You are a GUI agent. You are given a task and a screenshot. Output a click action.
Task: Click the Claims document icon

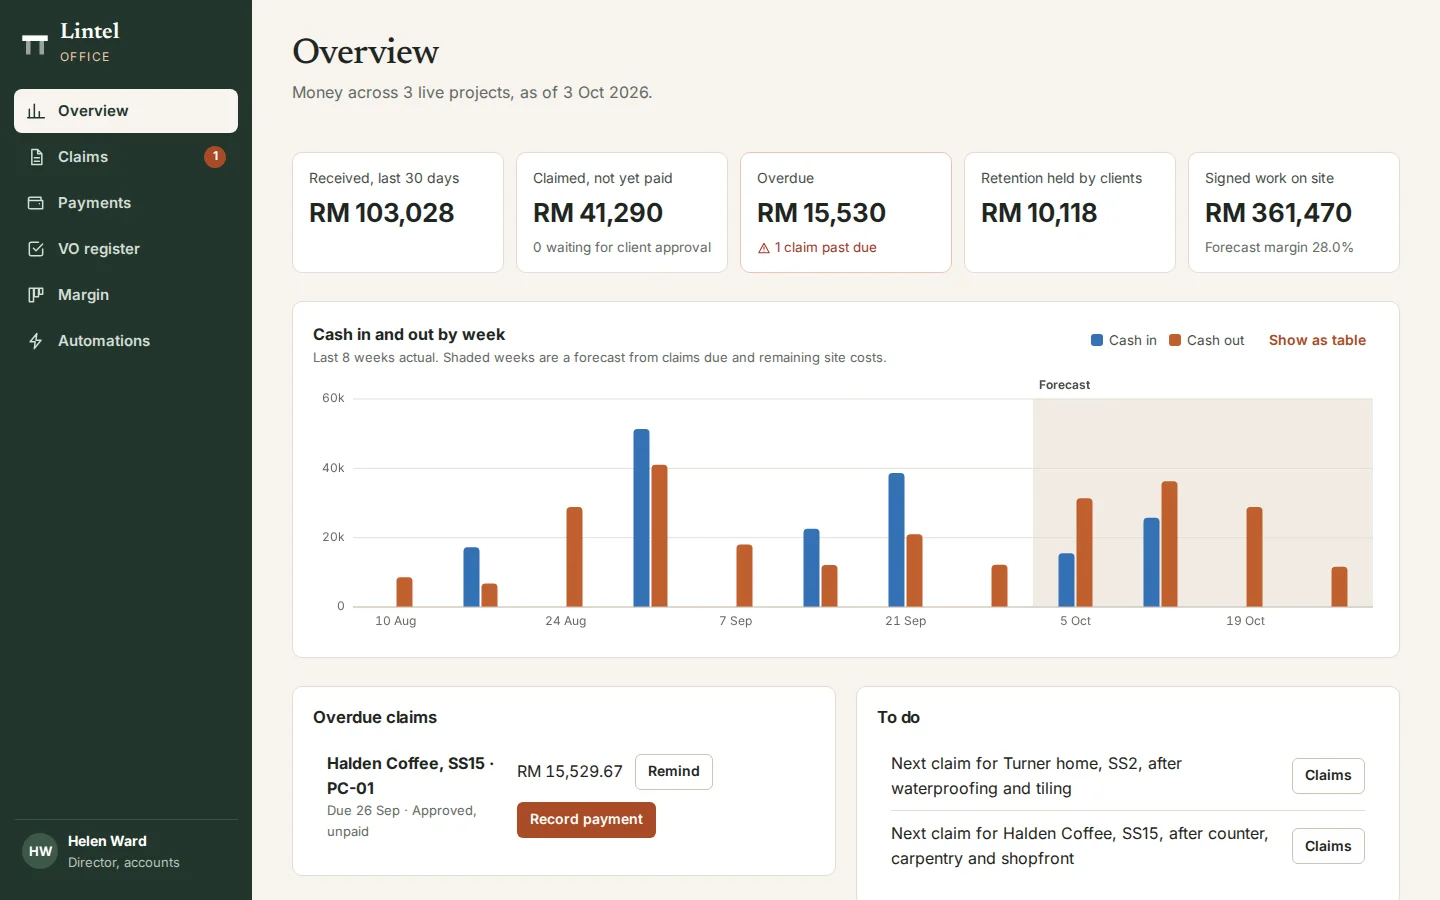[x=36, y=157]
